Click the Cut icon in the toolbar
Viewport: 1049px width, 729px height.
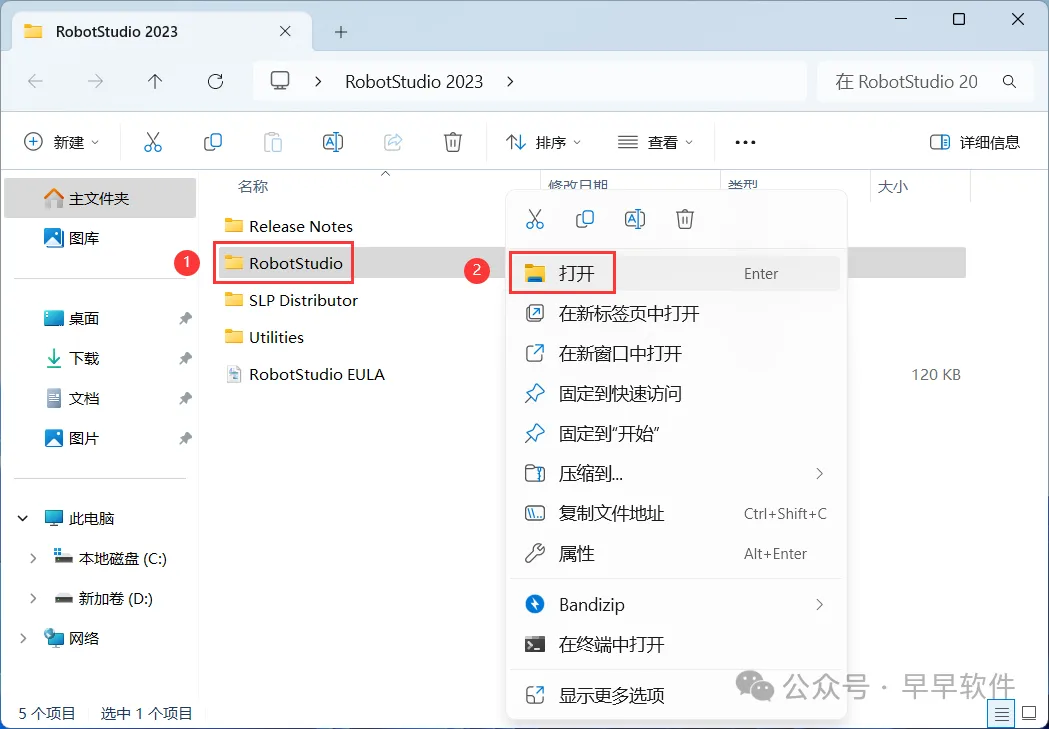coord(153,142)
